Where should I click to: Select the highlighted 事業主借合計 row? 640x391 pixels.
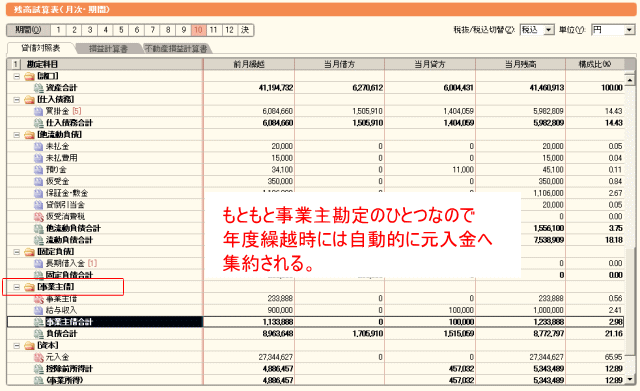click(316, 322)
